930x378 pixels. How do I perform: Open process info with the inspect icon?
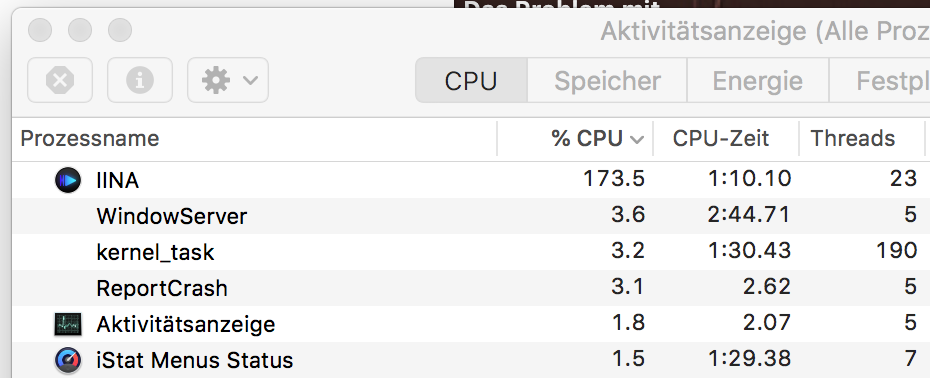tap(140, 80)
